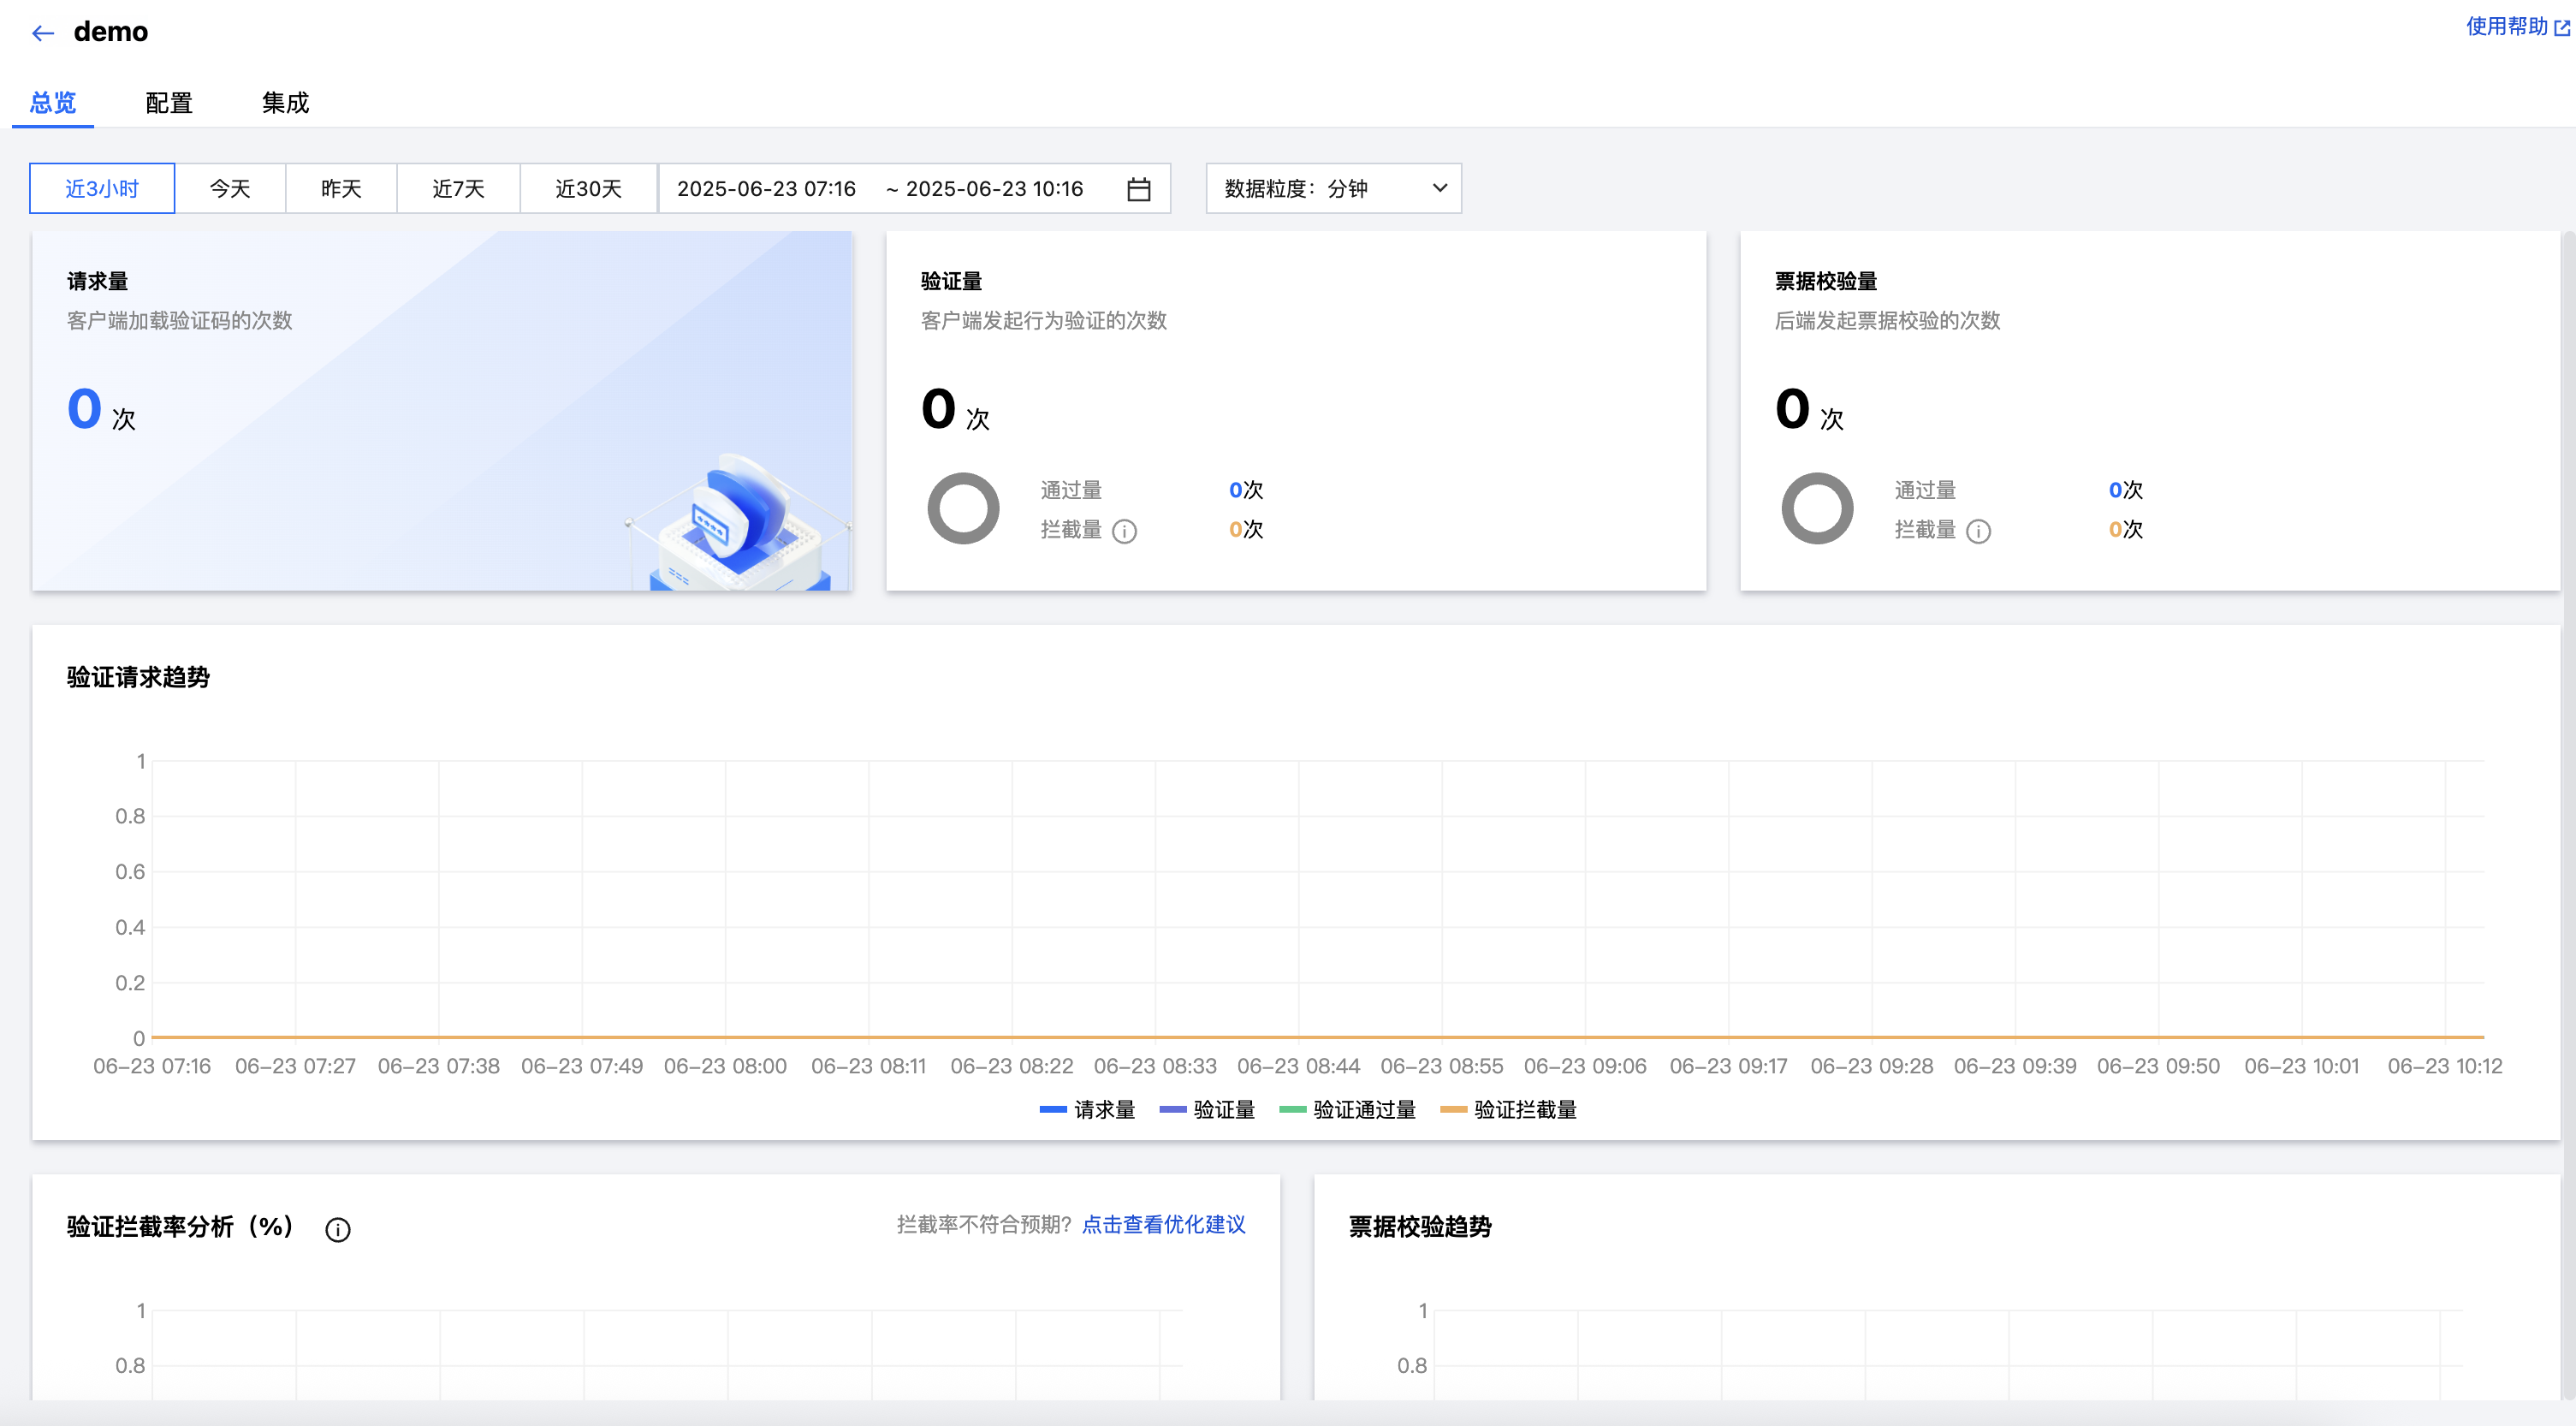Open the 数据粒度 分钟 dropdown

[x=1333, y=189]
